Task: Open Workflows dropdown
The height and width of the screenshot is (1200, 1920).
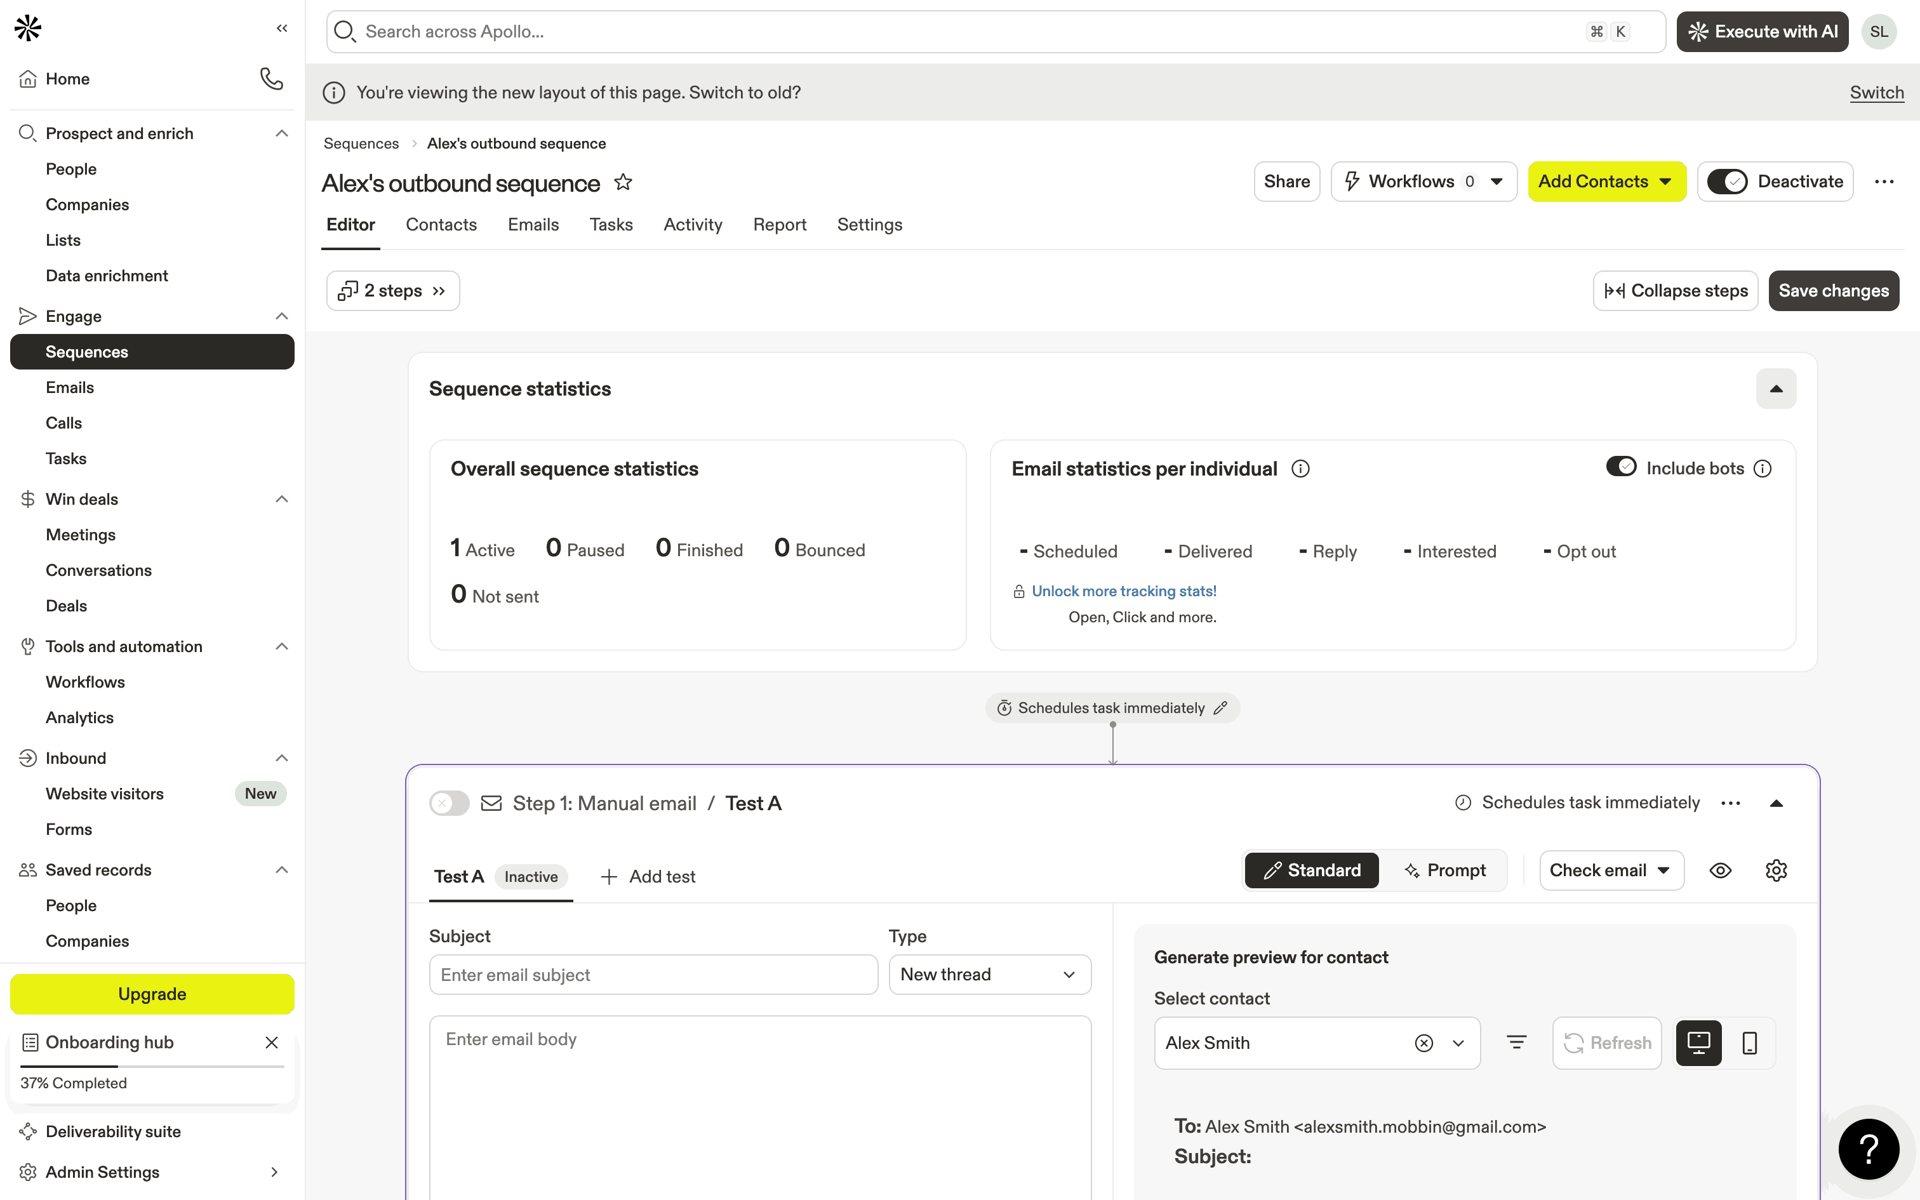Action: pos(1424,182)
